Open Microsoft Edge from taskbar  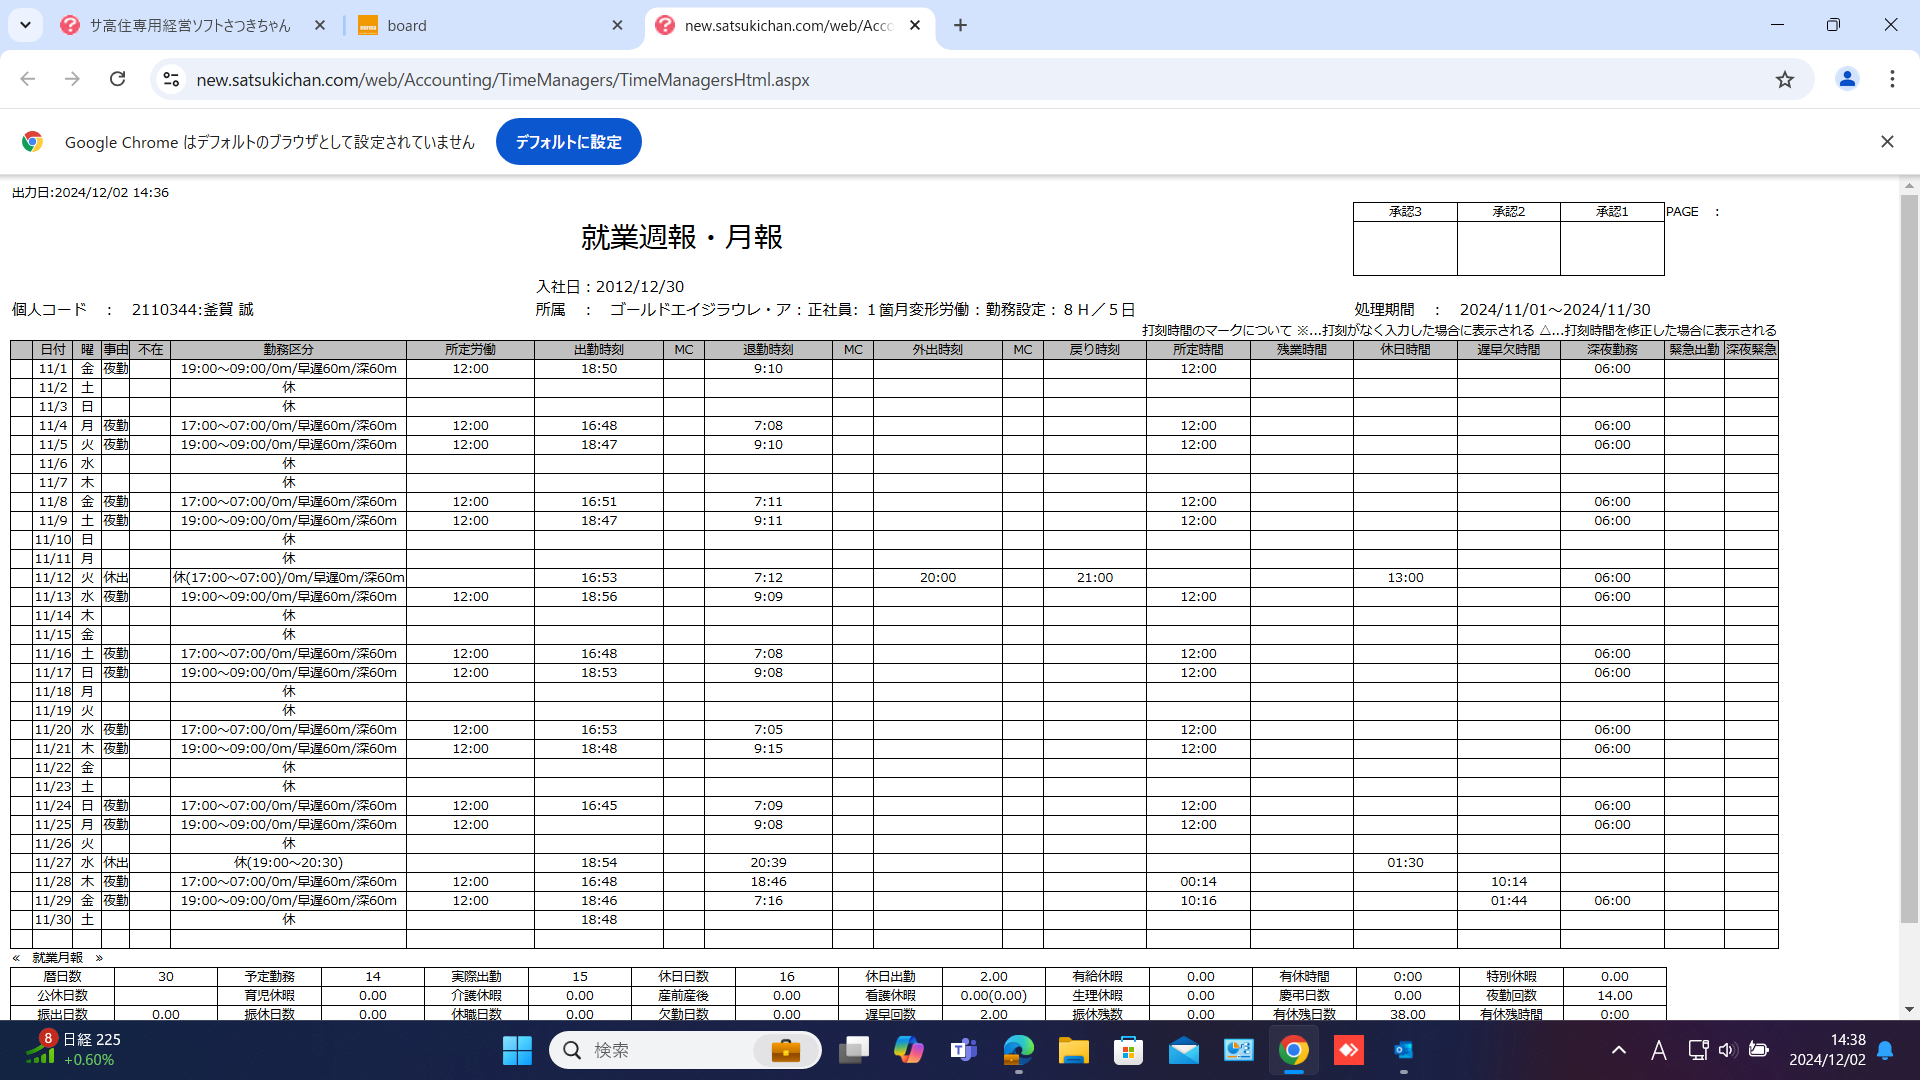(1018, 1050)
